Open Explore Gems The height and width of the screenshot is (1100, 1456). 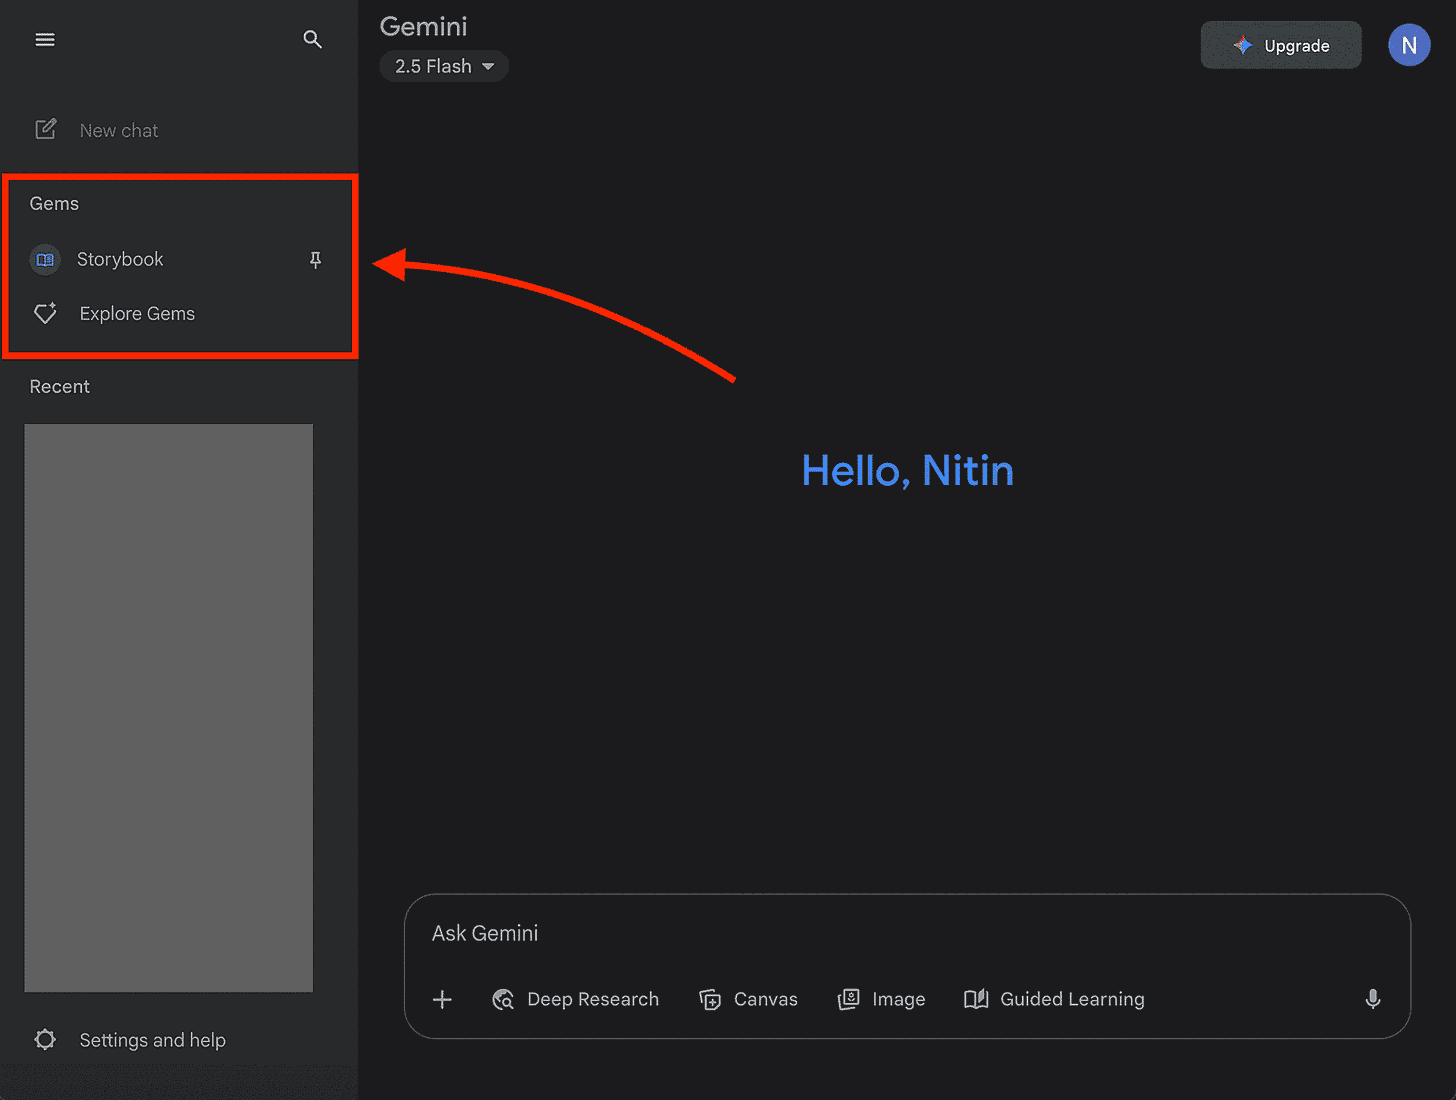pyautogui.click(x=115, y=314)
